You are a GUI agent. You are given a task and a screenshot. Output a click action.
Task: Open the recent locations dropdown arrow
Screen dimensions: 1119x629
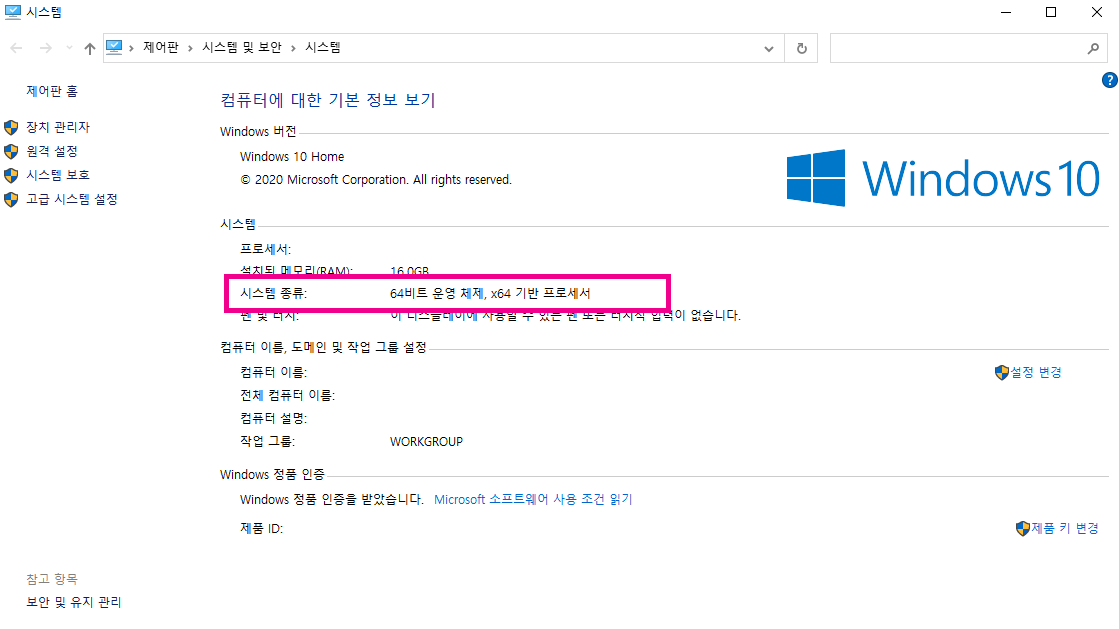click(69, 48)
